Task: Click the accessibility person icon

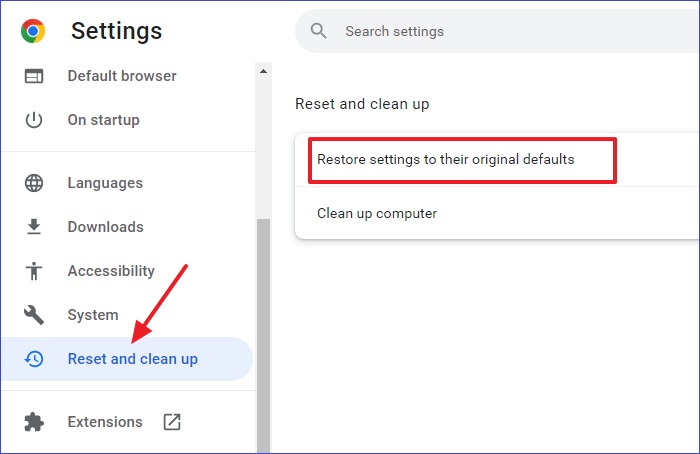Action: coord(34,271)
